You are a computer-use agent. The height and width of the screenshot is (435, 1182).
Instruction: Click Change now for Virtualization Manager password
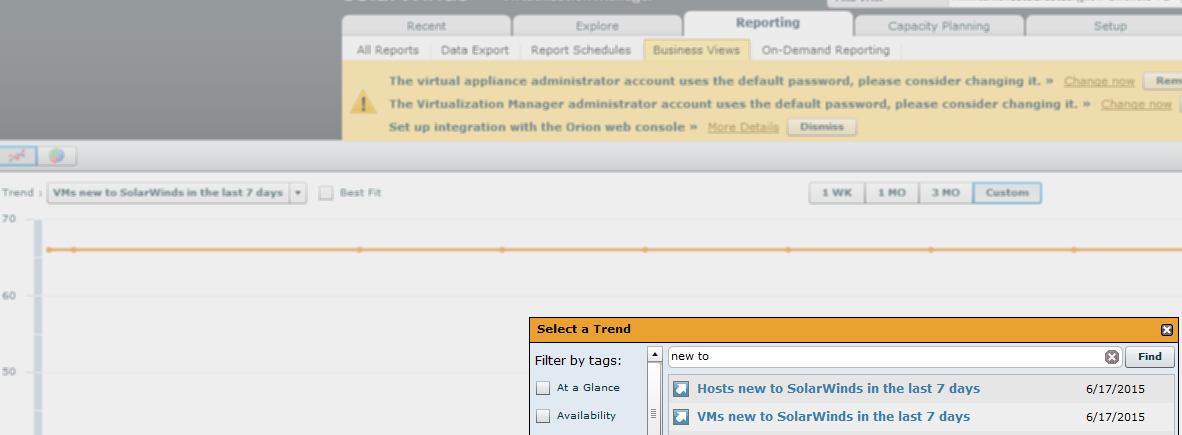[x=1136, y=104]
